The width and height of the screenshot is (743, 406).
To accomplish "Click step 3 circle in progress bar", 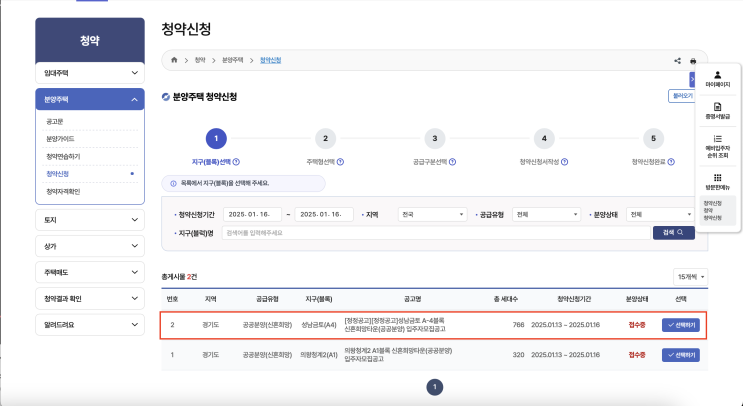I will click(x=435, y=138).
